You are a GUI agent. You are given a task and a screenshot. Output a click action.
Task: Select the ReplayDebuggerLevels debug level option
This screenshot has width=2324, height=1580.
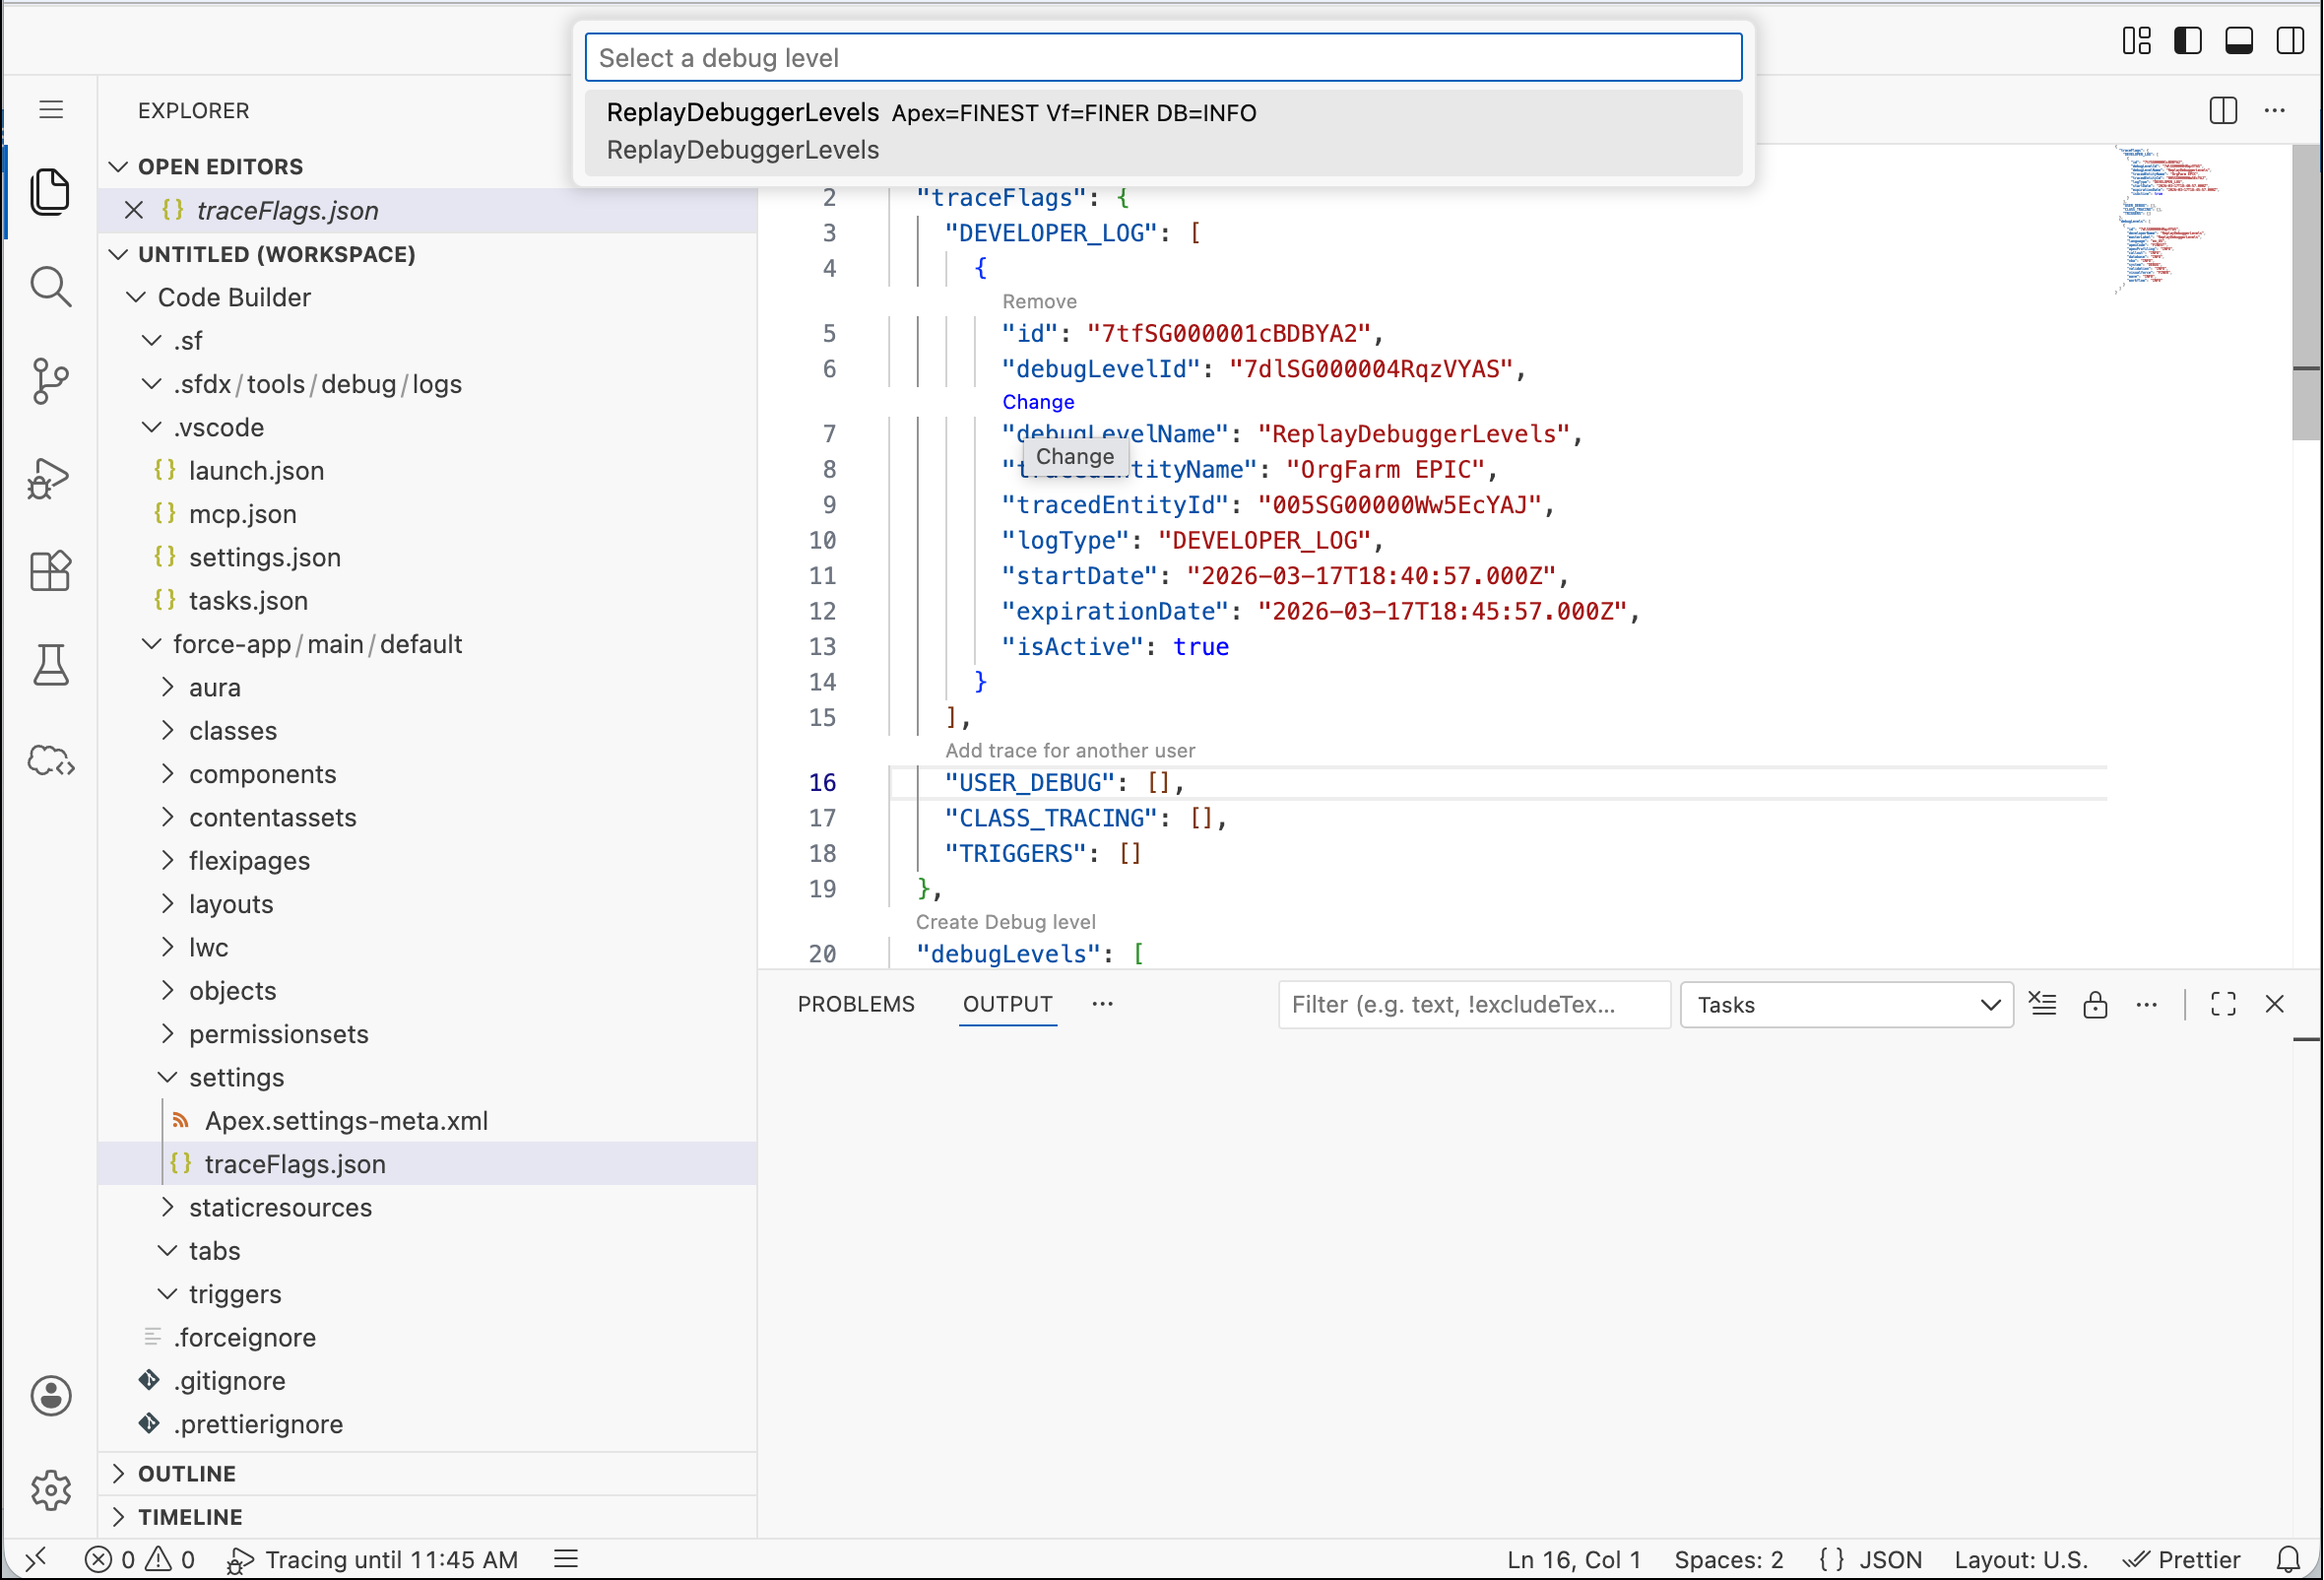point(1163,131)
